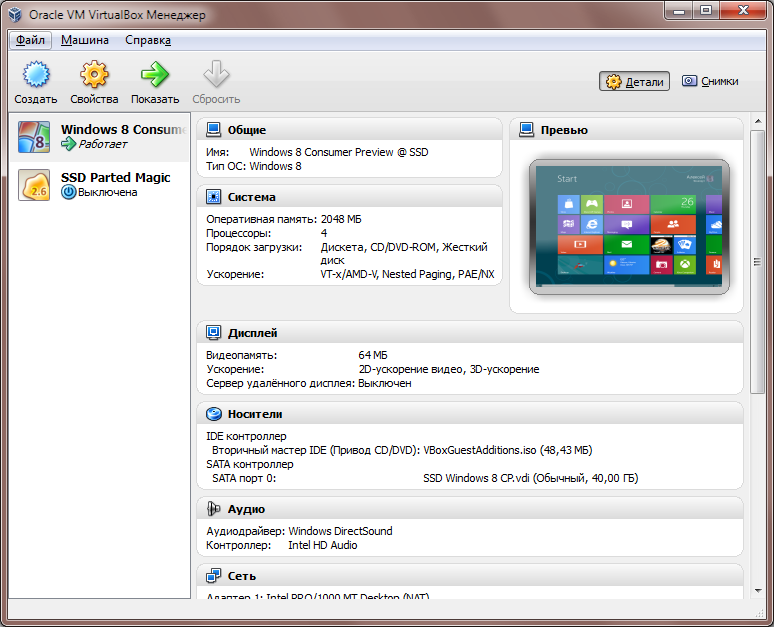Click the Система section chip icon

(x=213, y=196)
